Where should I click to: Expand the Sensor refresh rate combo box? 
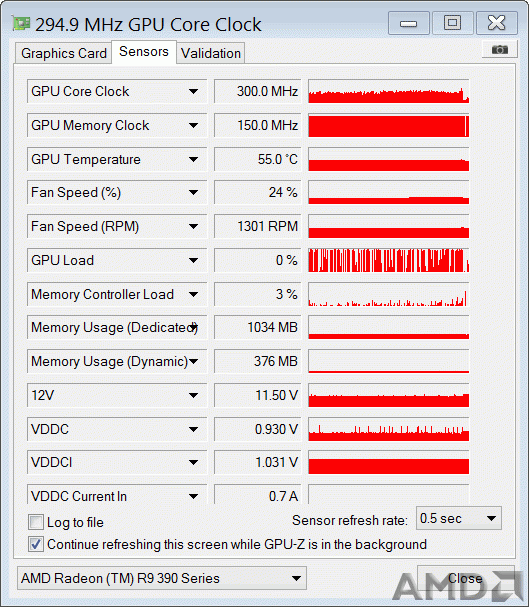pos(459,518)
